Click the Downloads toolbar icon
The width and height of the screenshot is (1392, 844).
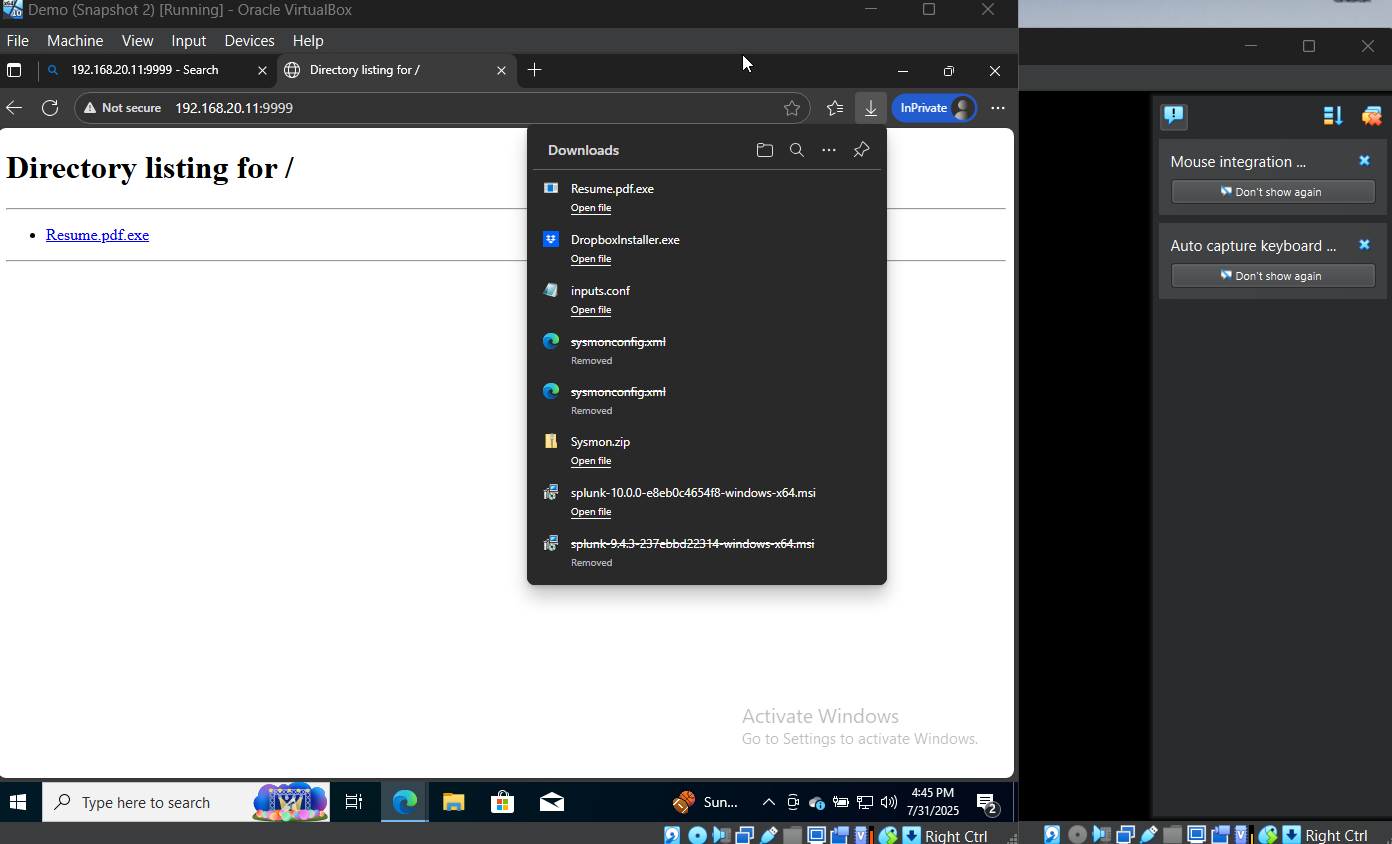point(870,107)
